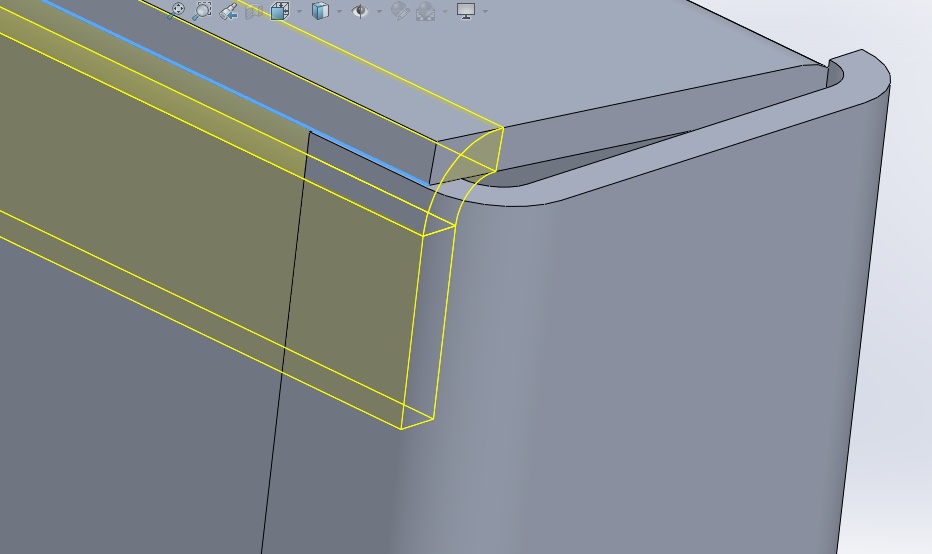The width and height of the screenshot is (932, 554).
Task: Expand the View Orientation dropdown arrow
Action: click(299, 11)
